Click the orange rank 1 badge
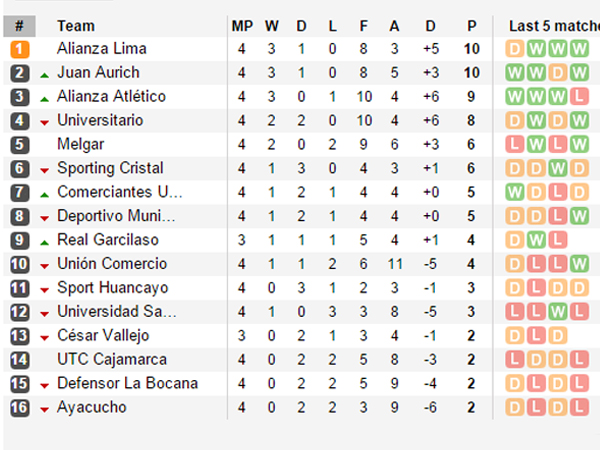 coord(20,49)
